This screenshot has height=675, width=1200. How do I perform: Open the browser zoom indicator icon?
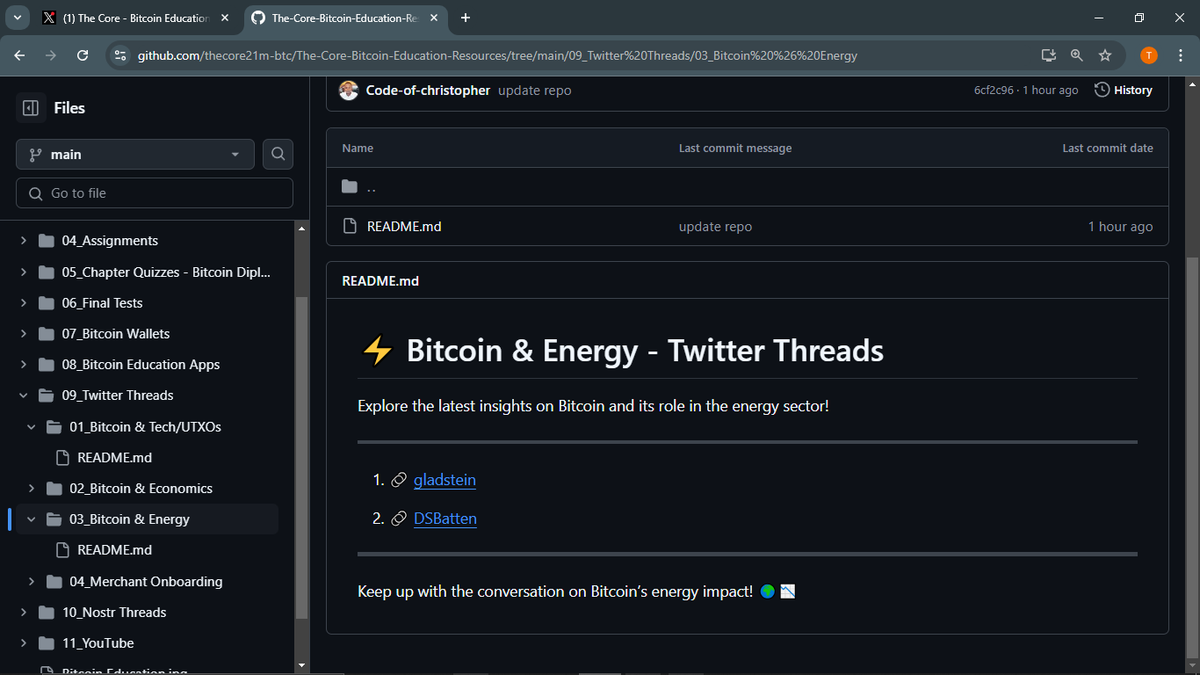tap(1076, 55)
